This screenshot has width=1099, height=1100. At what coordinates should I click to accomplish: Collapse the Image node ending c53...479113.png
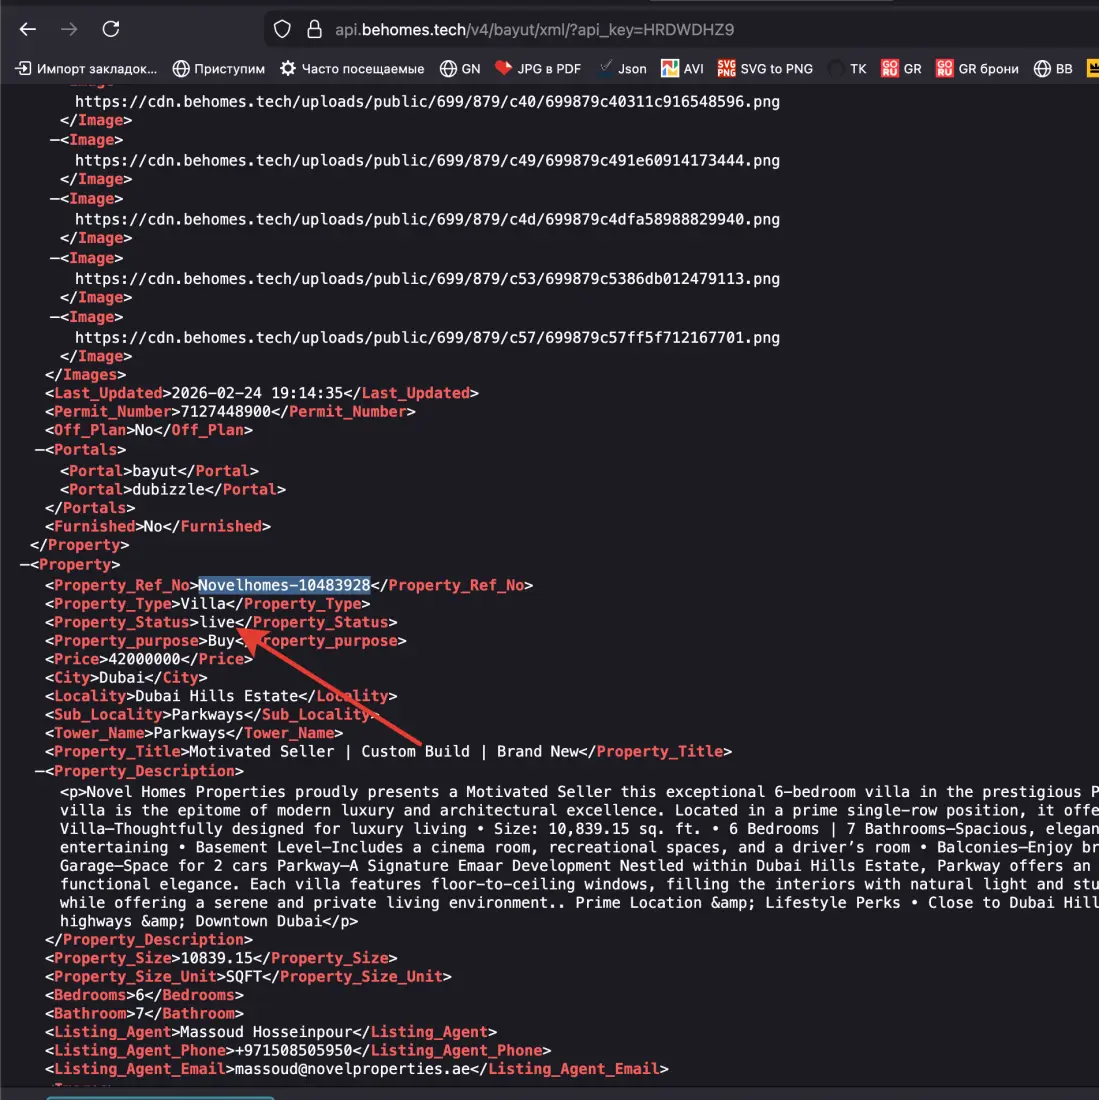coord(54,259)
